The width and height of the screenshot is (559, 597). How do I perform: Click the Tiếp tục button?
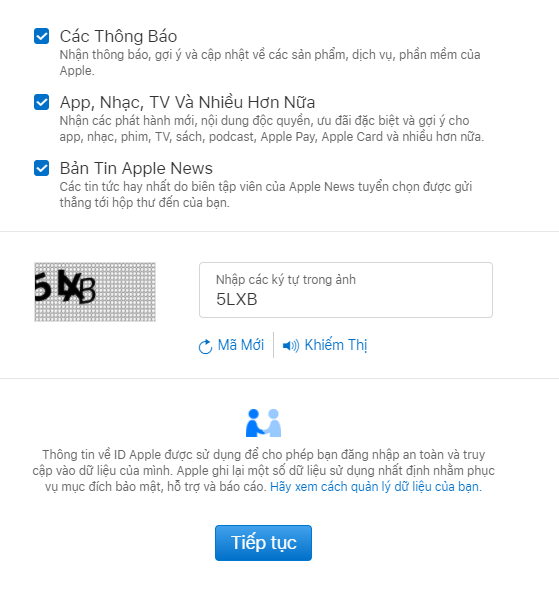tap(264, 543)
